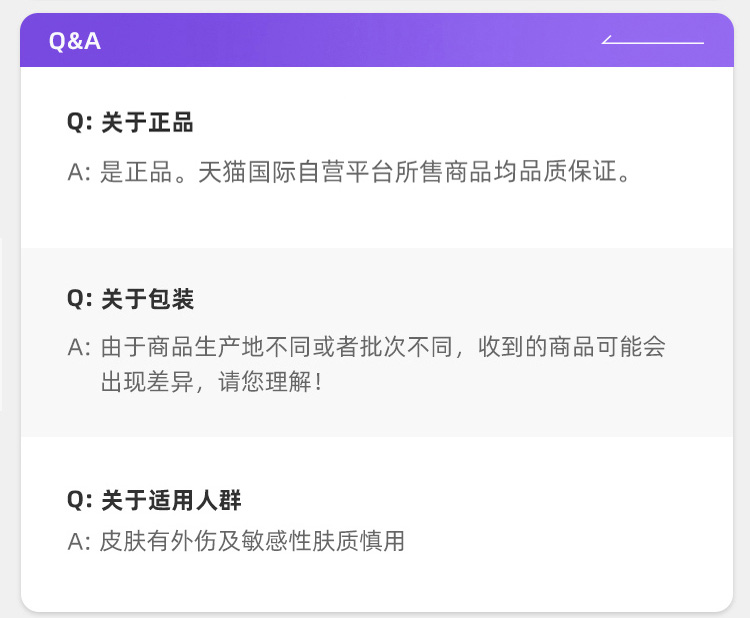
Task: Click the A: label before 皮肤有外伤
Action: pyautogui.click(x=80, y=542)
